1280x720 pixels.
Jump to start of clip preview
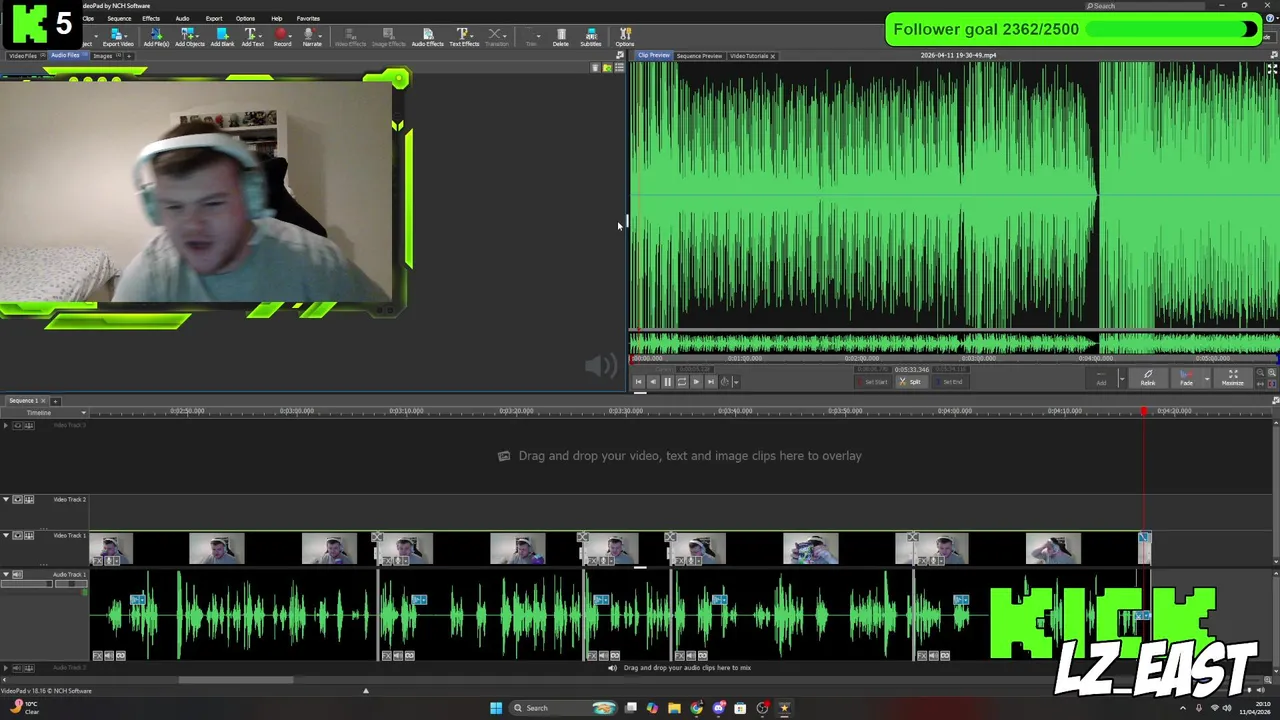pyautogui.click(x=638, y=382)
